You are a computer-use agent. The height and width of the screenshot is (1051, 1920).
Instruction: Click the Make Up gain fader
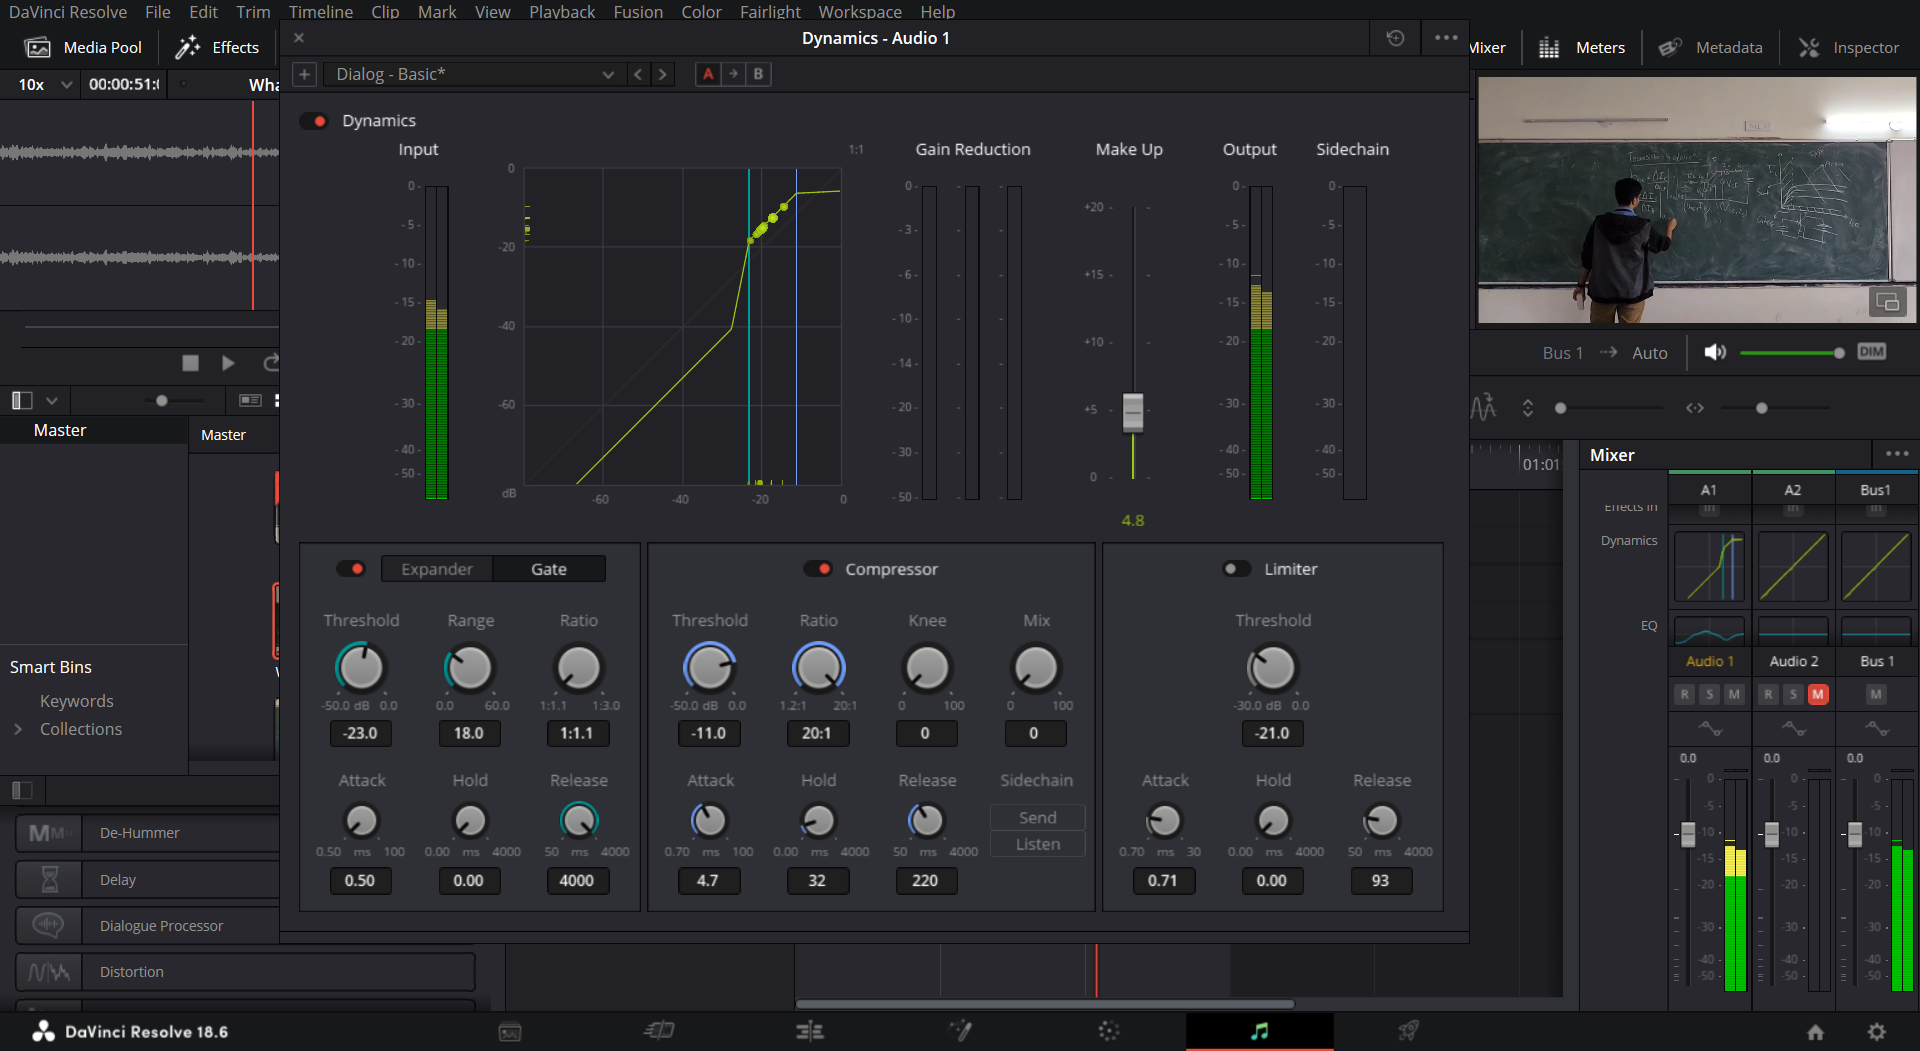coord(1133,411)
